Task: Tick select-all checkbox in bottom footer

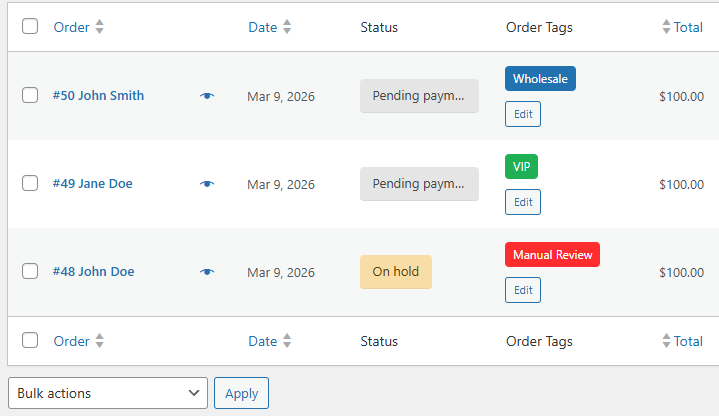Action: 30,340
